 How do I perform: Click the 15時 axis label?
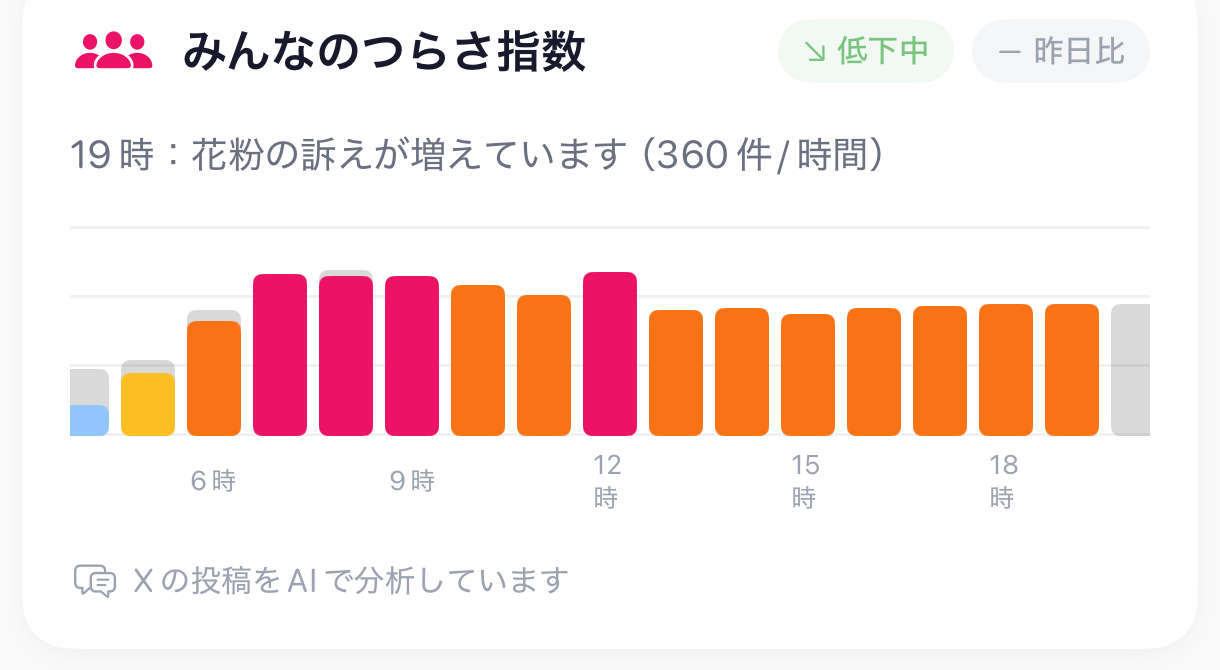point(805,481)
